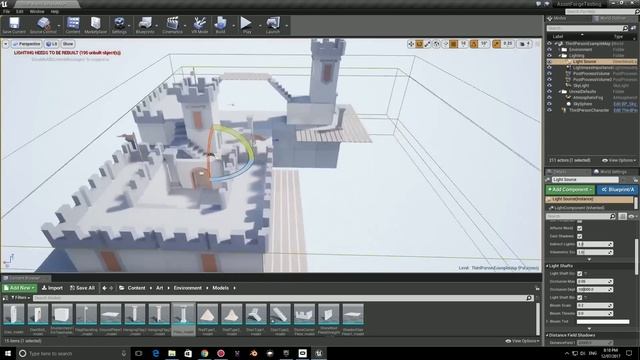Viewport: 640px width, 360px height.
Task: Select the translate gizmo tool in viewport
Action: tap(411, 44)
